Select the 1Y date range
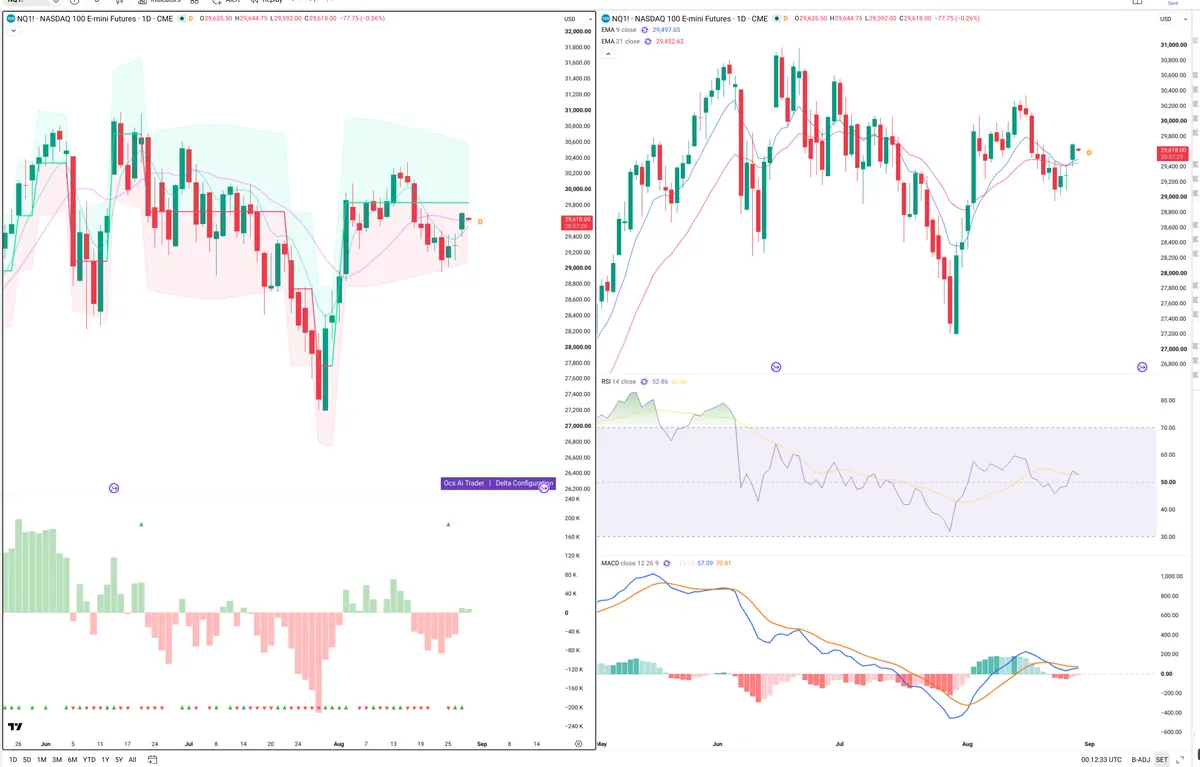1200x767 pixels. click(x=105, y=759)
